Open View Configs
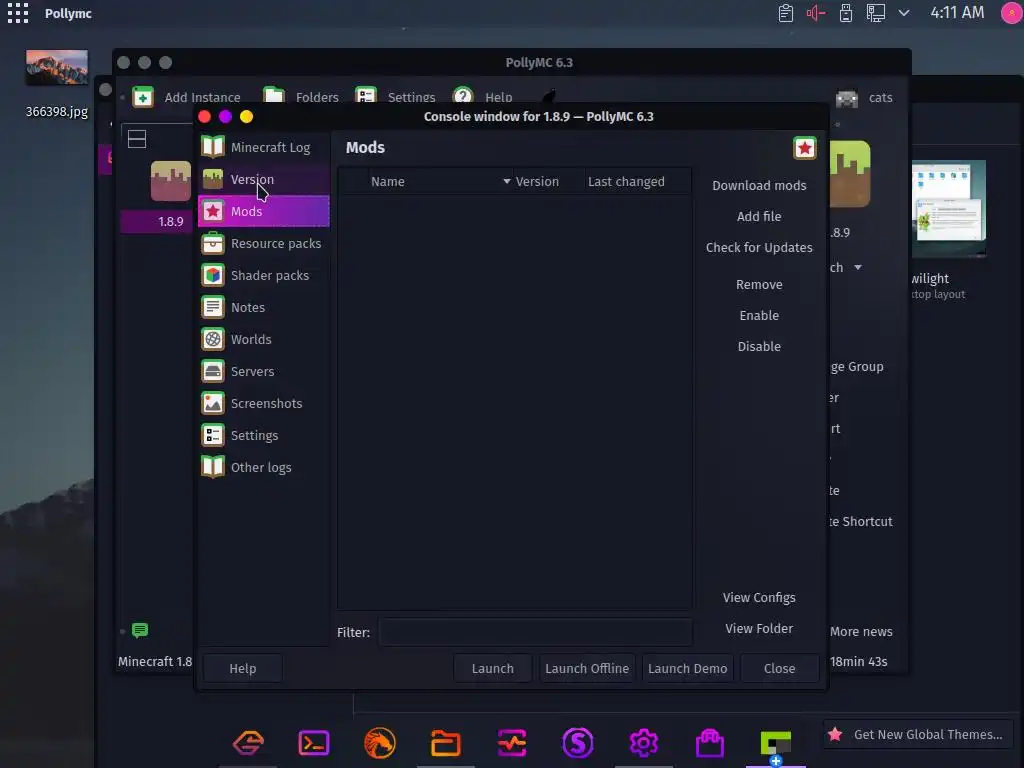This screenshot has width=1024, height=768. point(759,598)
